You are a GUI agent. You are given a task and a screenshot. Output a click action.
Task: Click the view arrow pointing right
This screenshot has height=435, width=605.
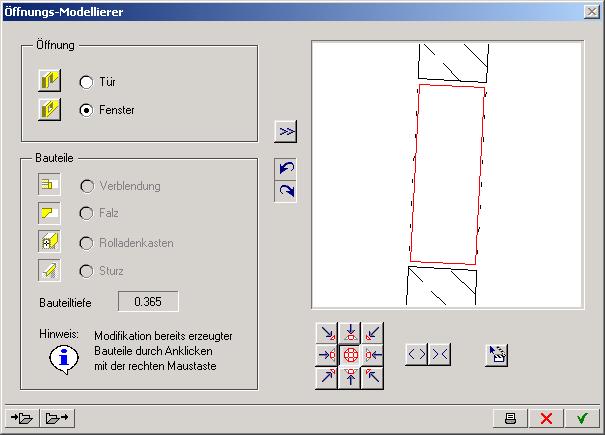[x=327, y=355]
